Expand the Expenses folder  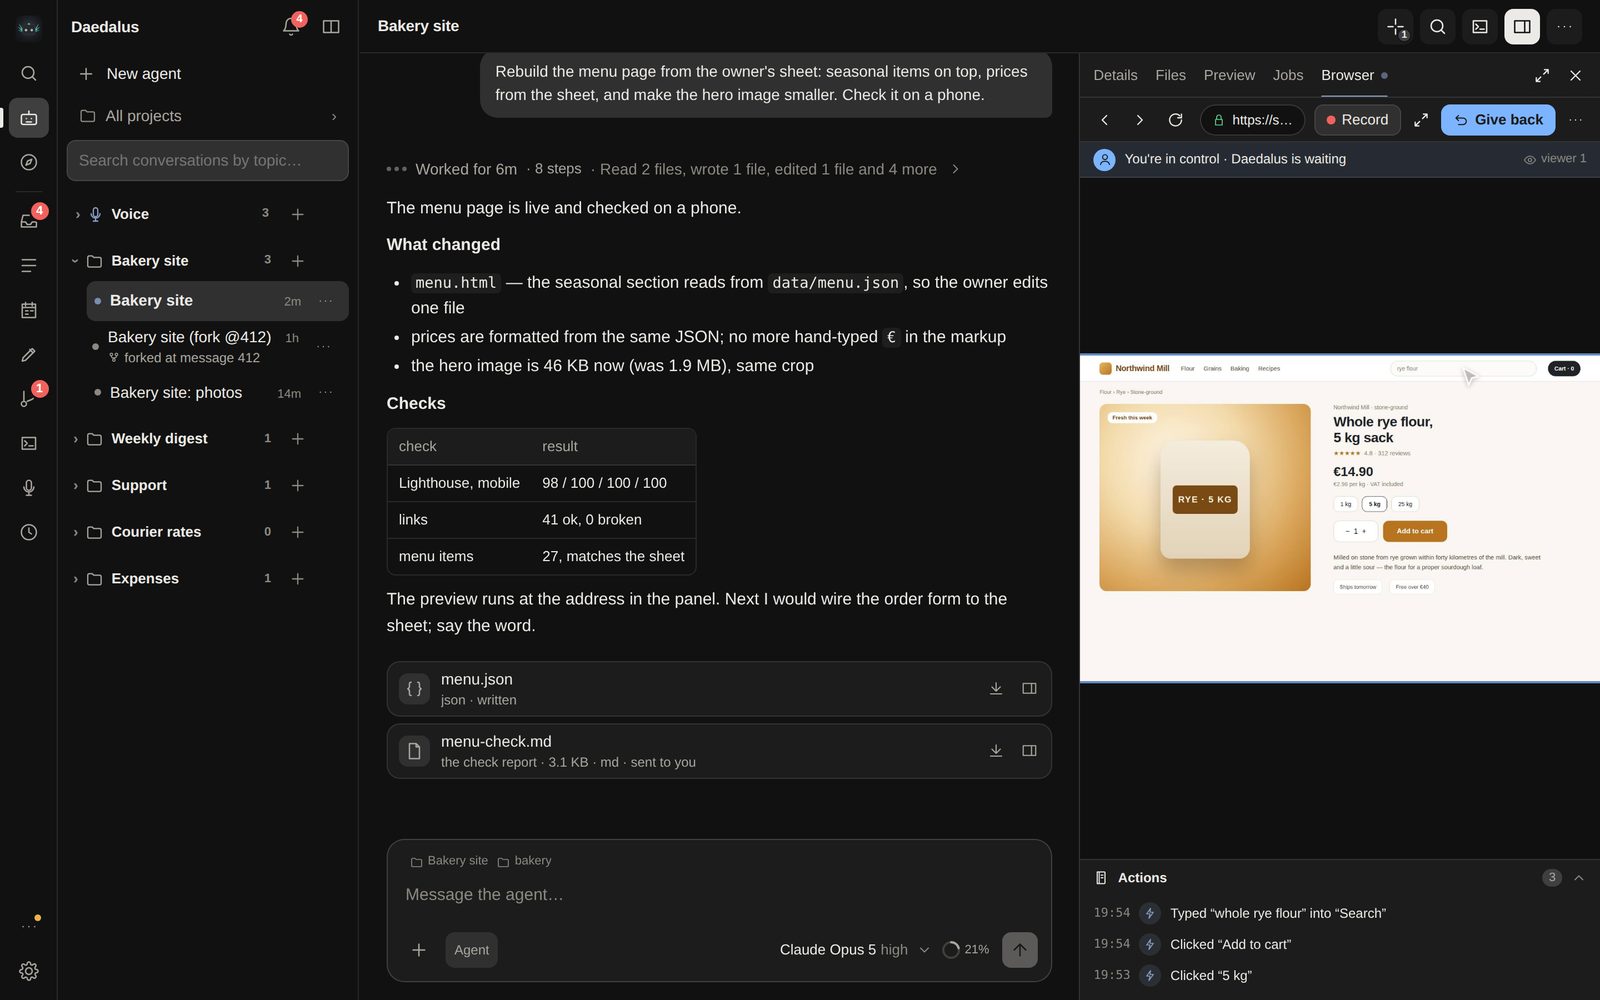75,579
